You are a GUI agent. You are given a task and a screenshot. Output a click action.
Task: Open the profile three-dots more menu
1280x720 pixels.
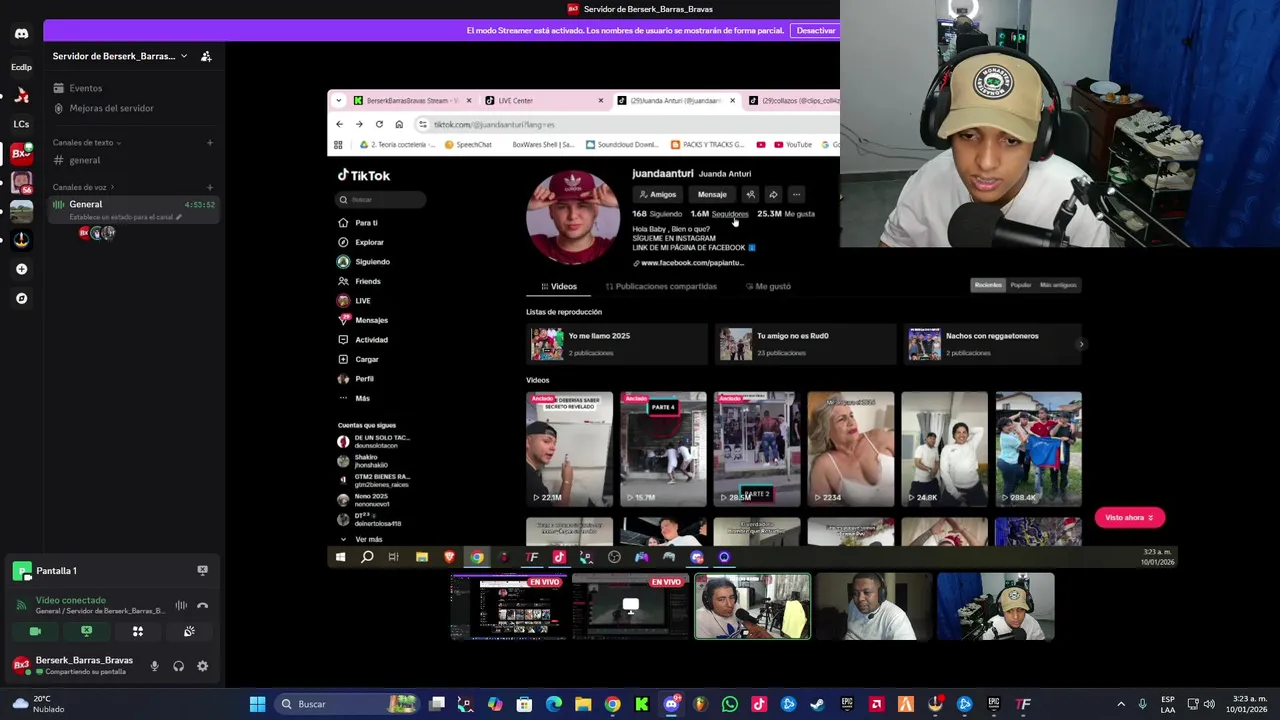796,194
